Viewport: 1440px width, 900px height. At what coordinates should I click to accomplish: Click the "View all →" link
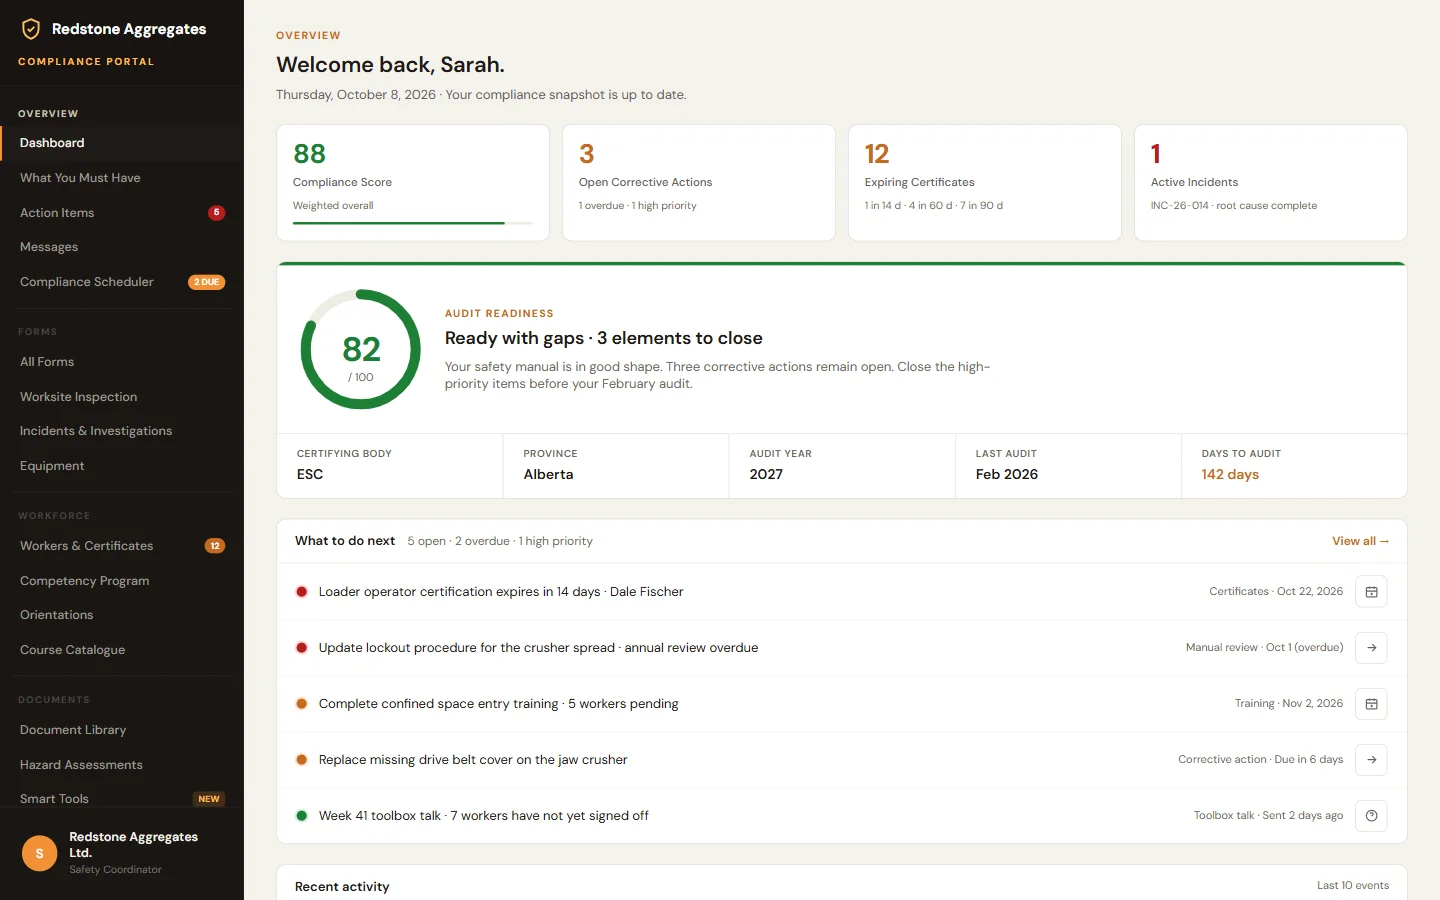pos(1360,541)
